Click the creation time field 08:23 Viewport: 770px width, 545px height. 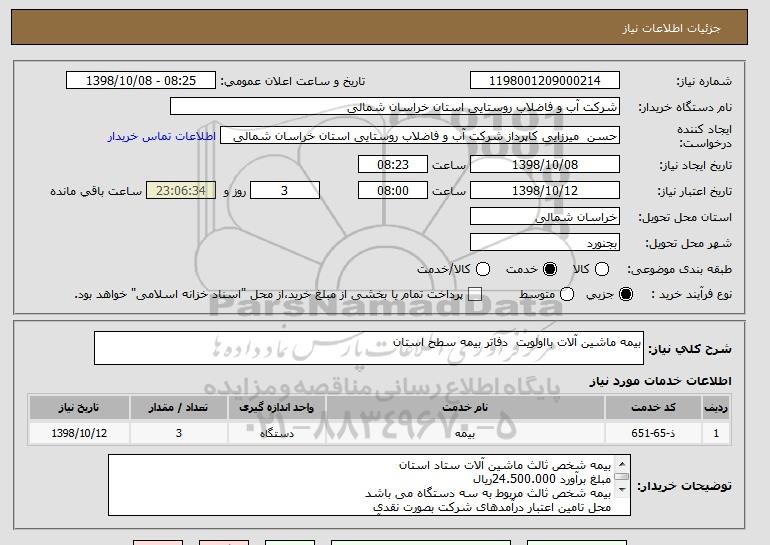coord(393,164)
